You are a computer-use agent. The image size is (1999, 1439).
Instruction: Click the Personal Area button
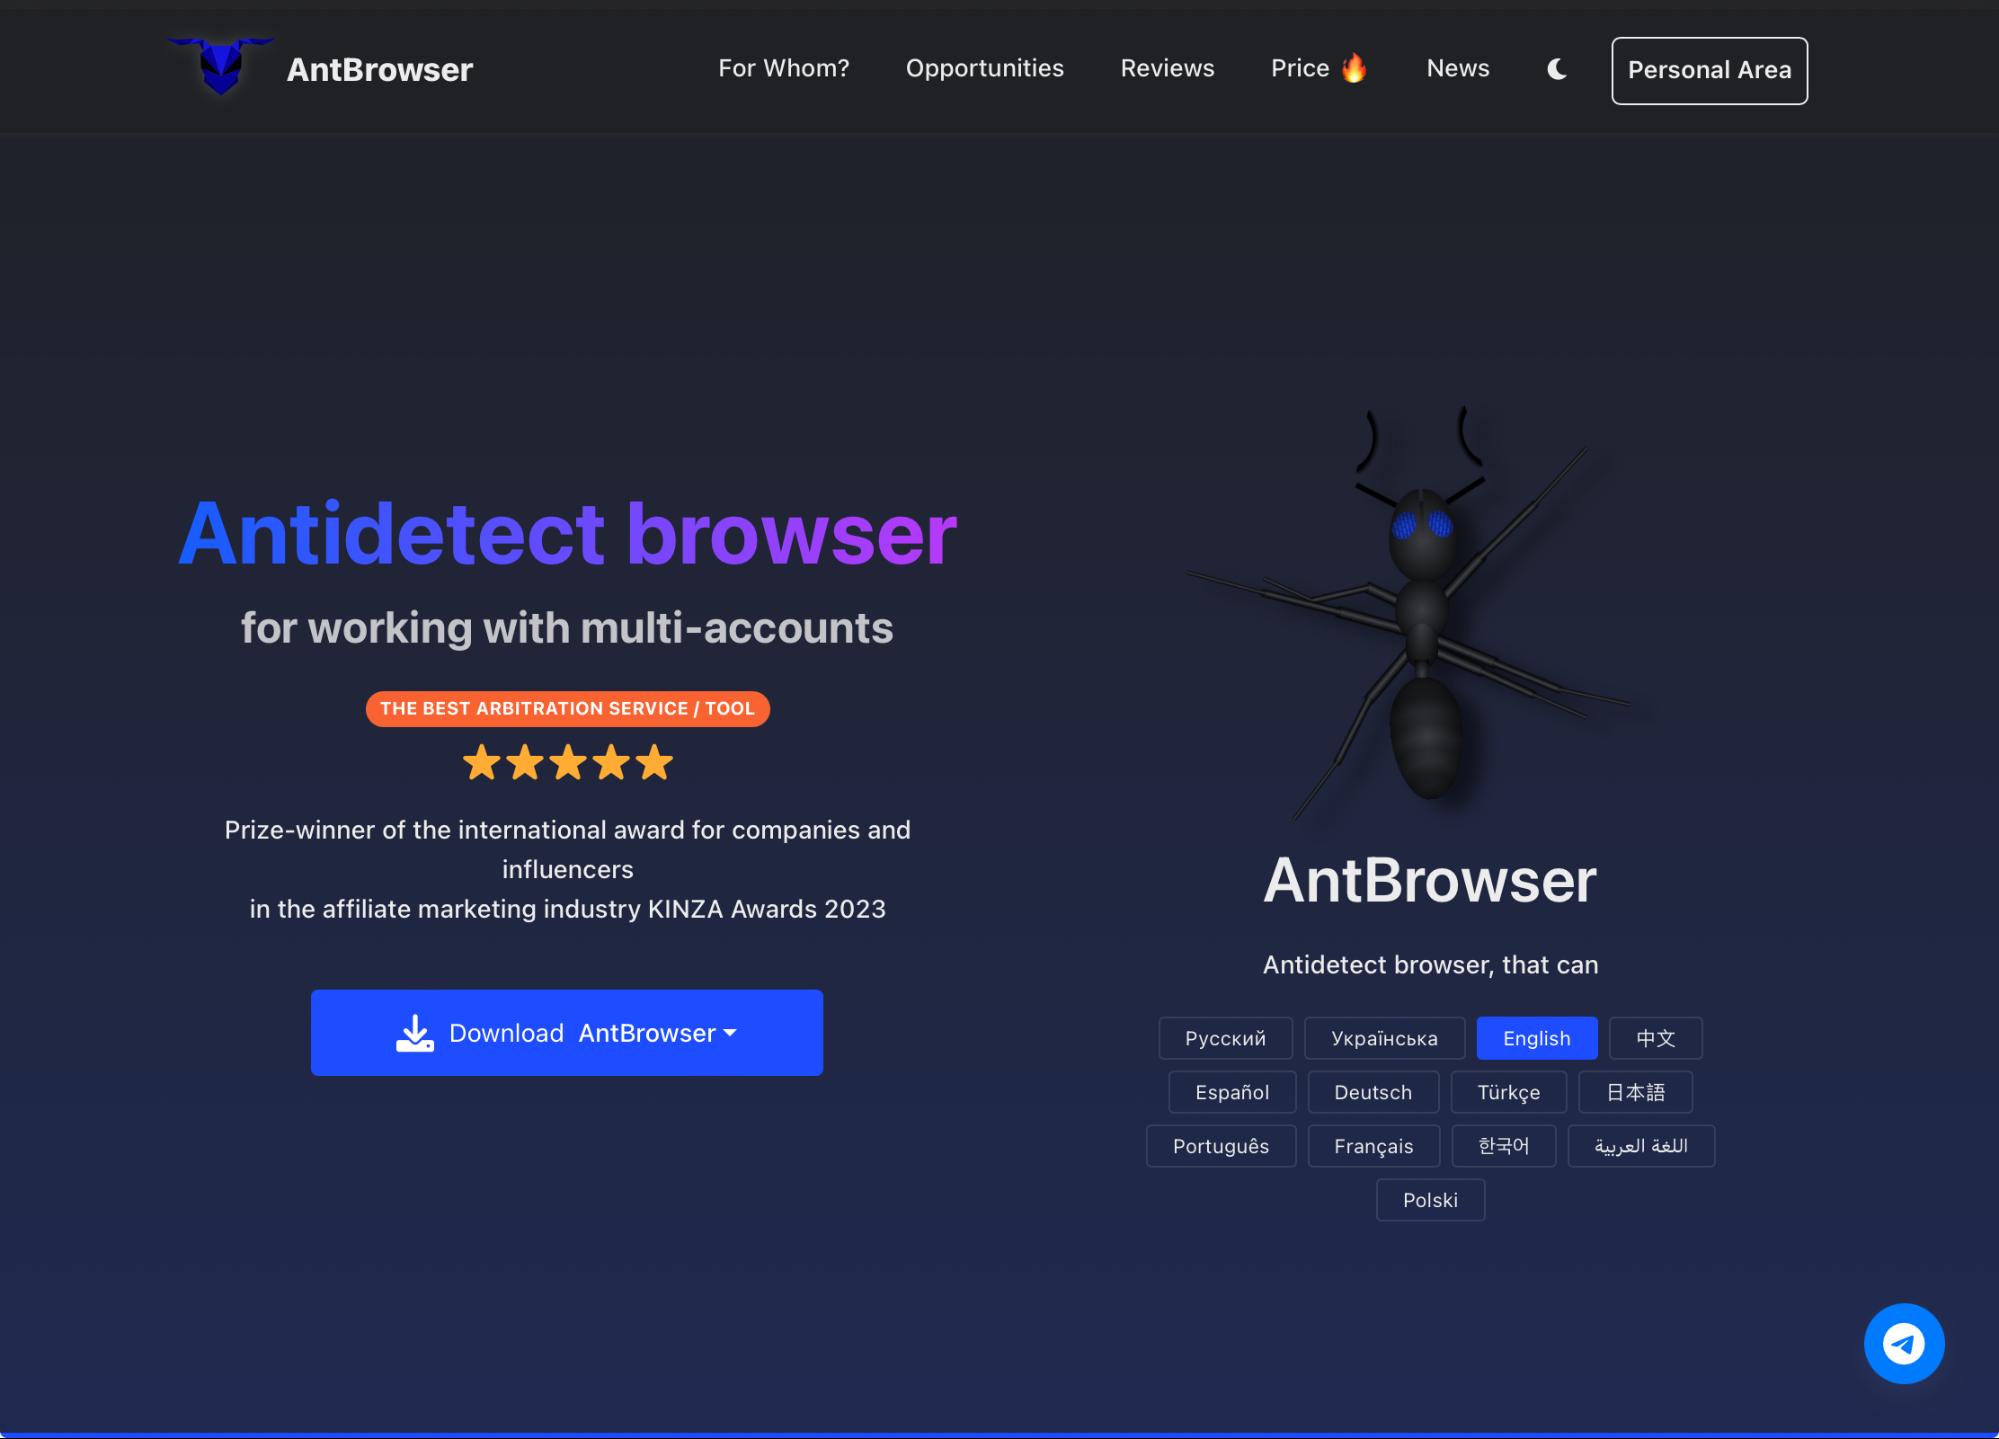tap(1709, 70)
